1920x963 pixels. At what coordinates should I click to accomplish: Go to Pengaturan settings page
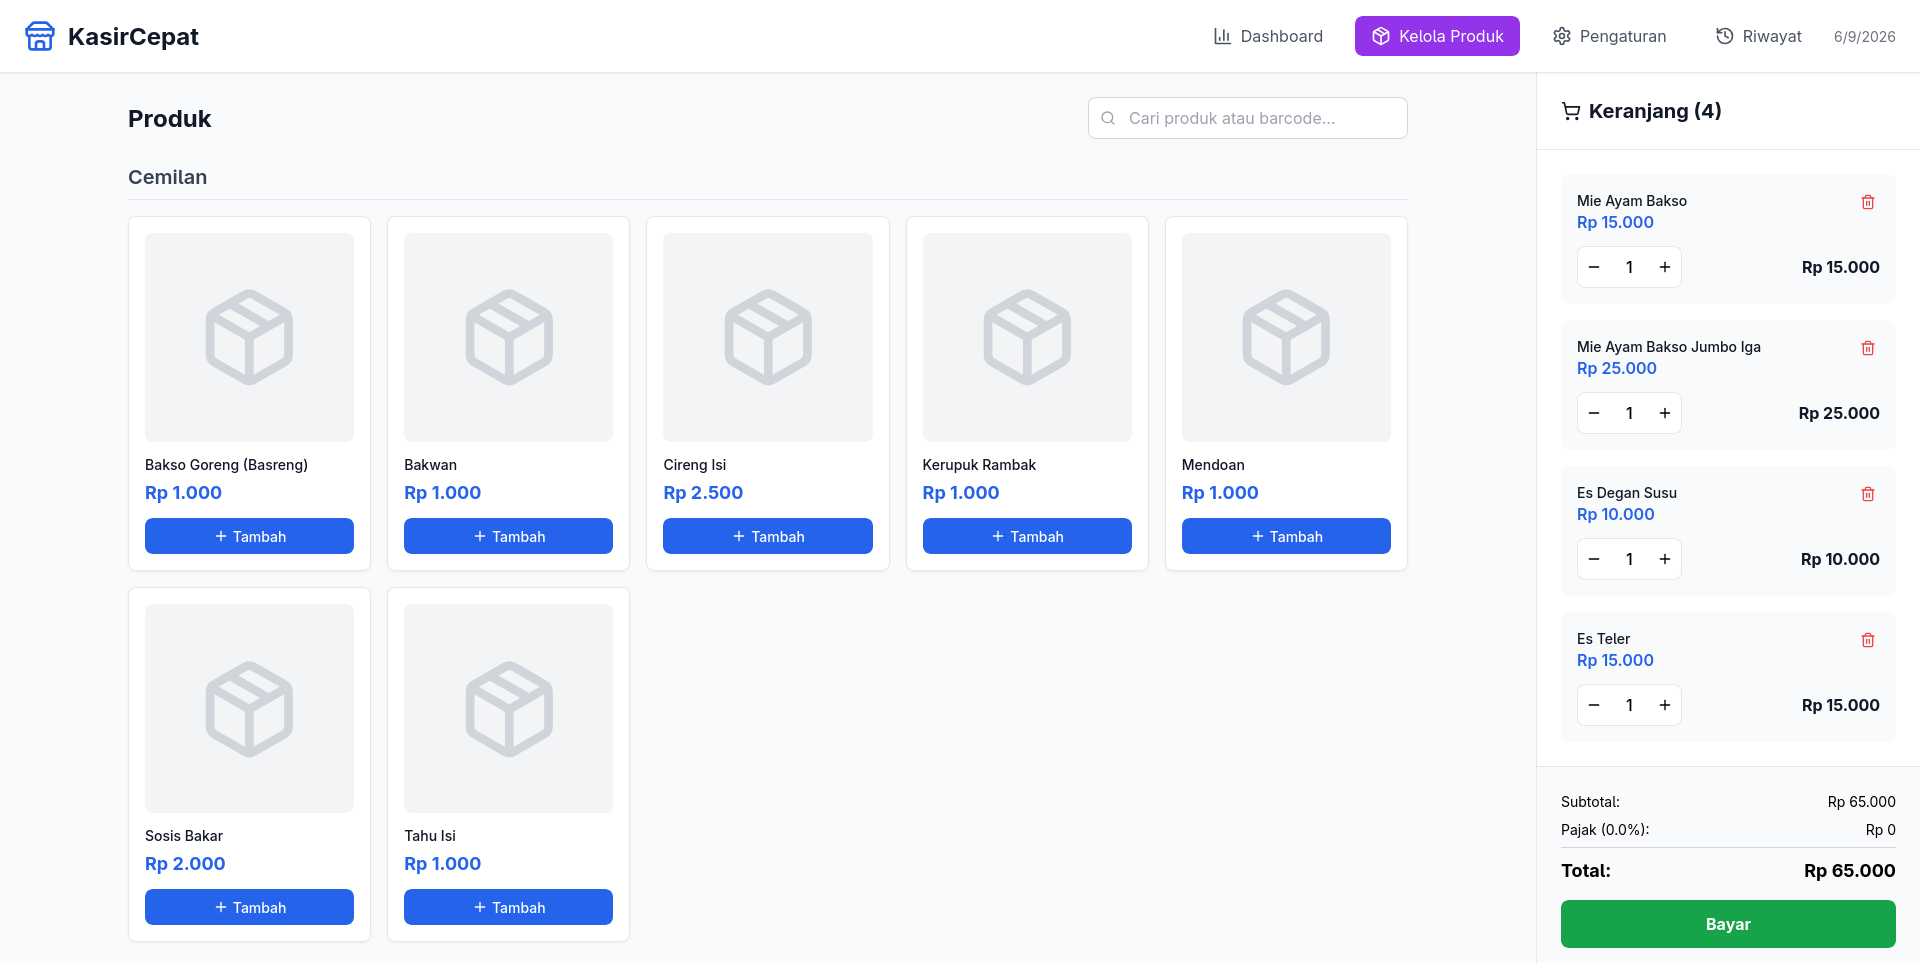tap(1609, 36)
